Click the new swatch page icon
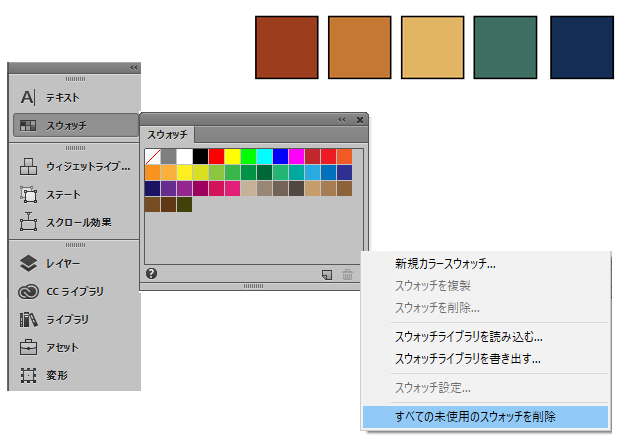This screenshot has height=446, width=628. pos(327,275)
